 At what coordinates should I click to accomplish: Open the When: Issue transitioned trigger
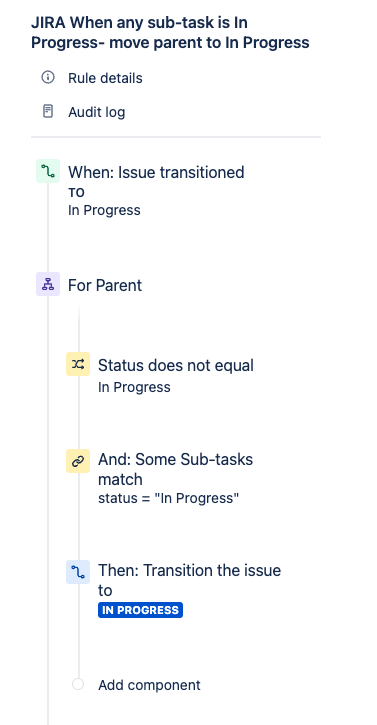click(156, 172)
